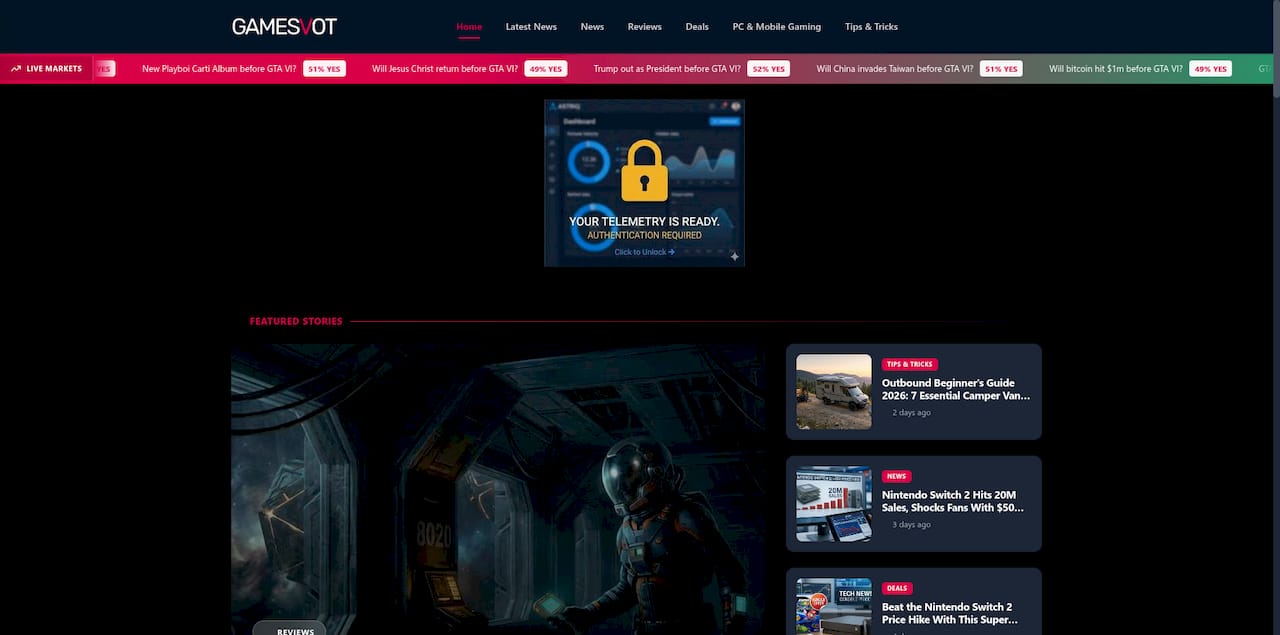Click 'YOUR TELEMETRY IS READY.' ad text

coord(644,221)
